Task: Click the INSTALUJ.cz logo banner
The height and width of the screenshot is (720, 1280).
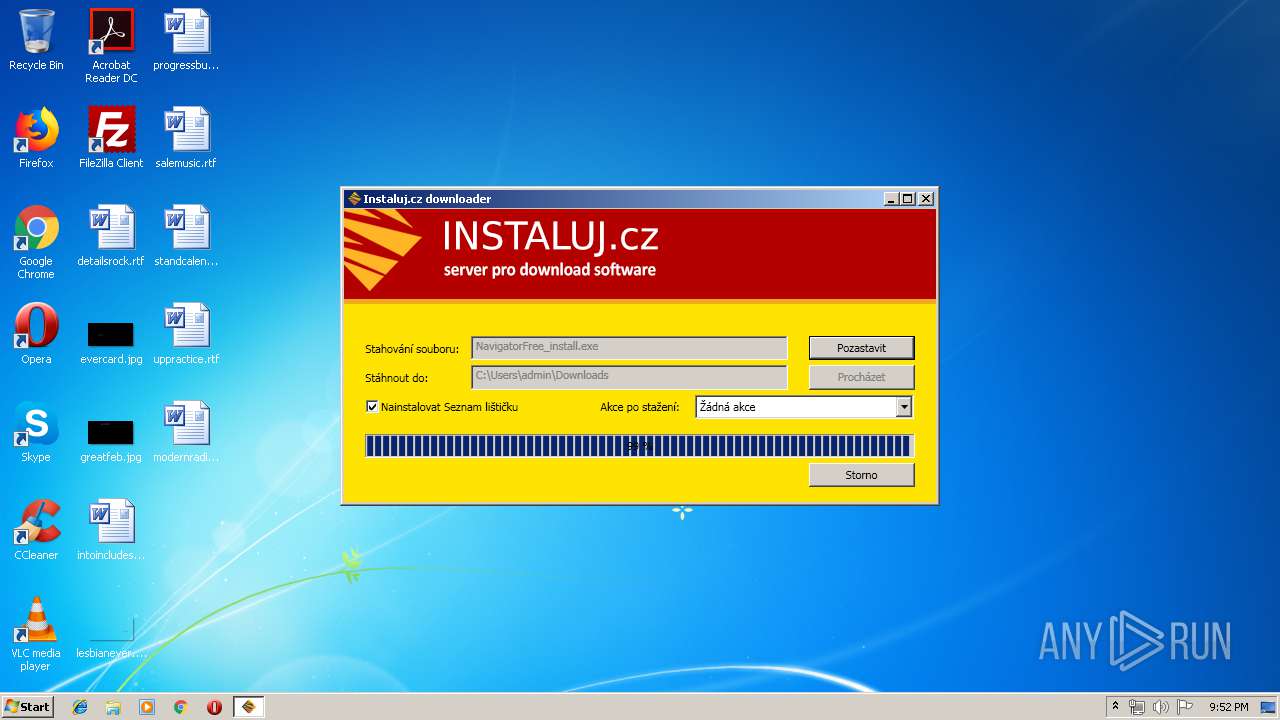Action: pos(639,254)
